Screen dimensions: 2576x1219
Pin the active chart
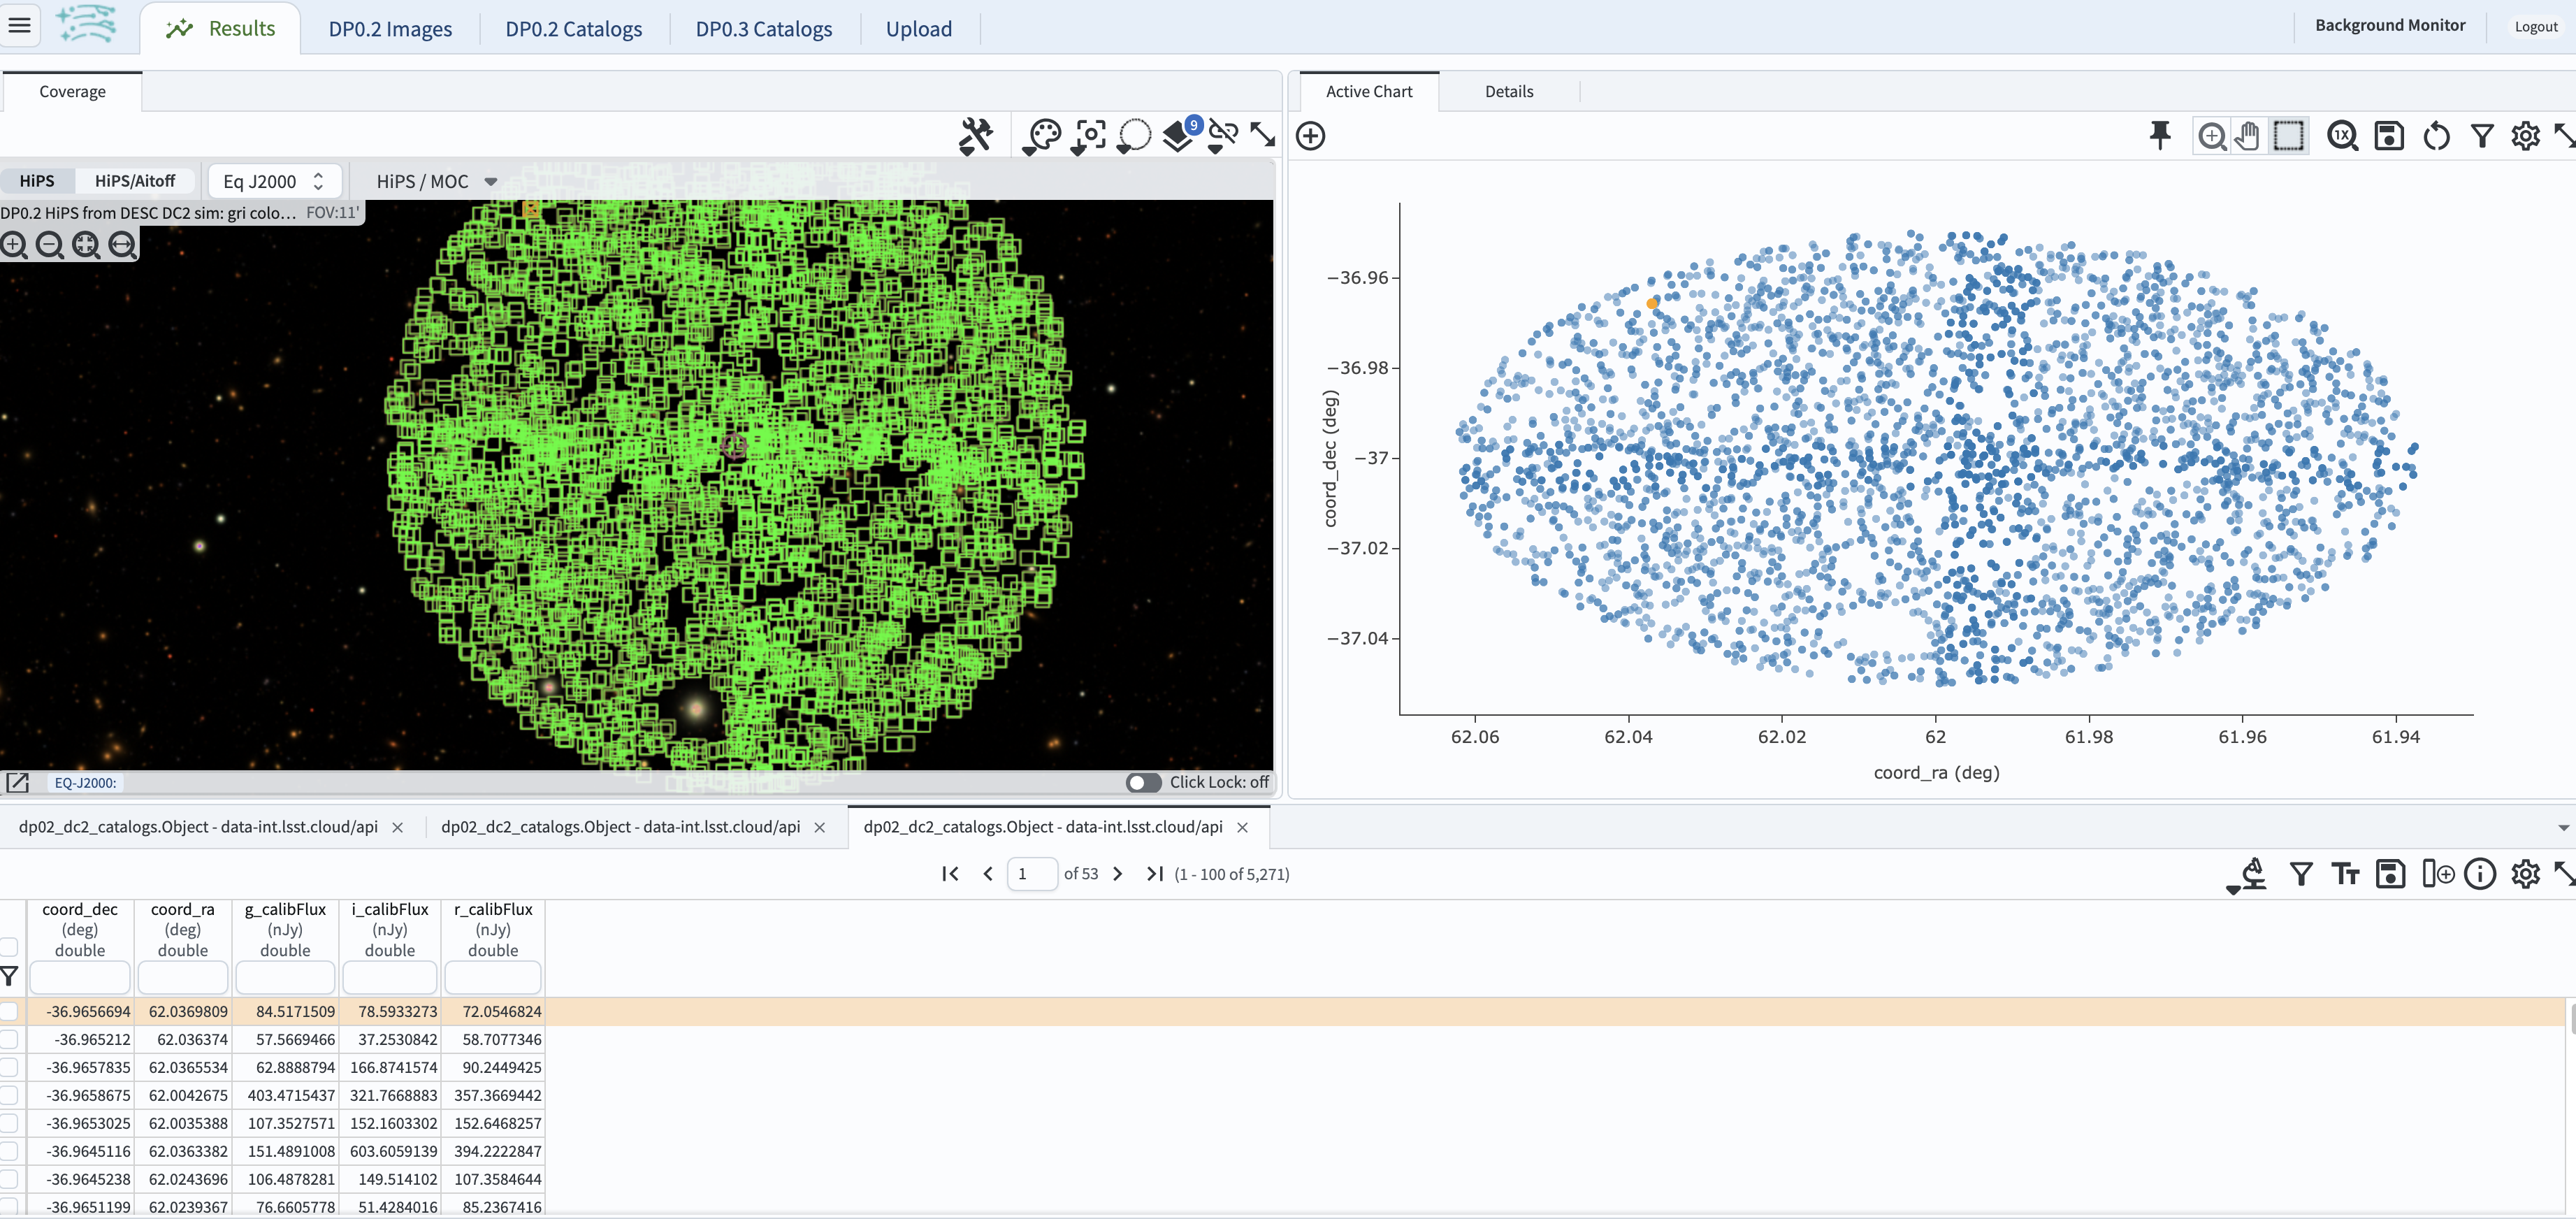(2160, 136)
